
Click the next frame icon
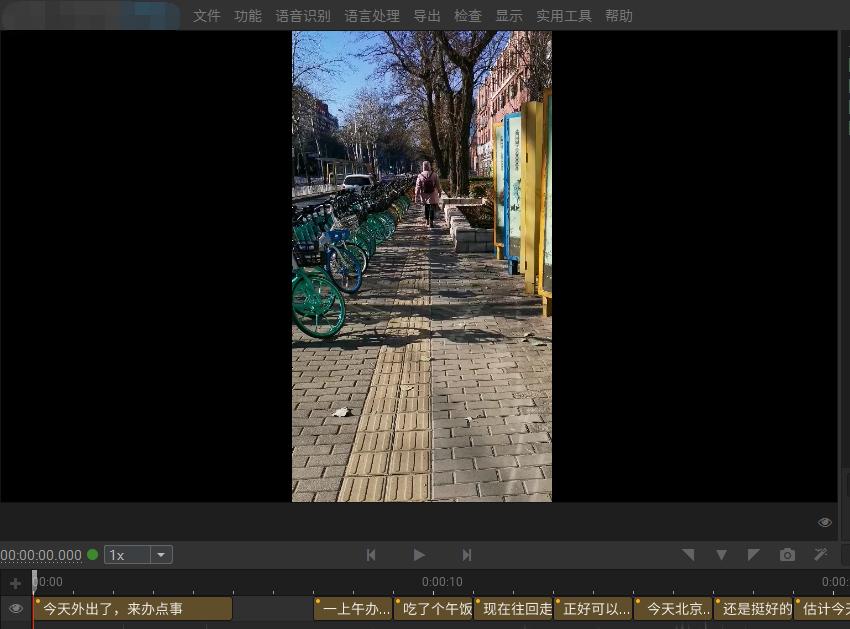[467, 555]
